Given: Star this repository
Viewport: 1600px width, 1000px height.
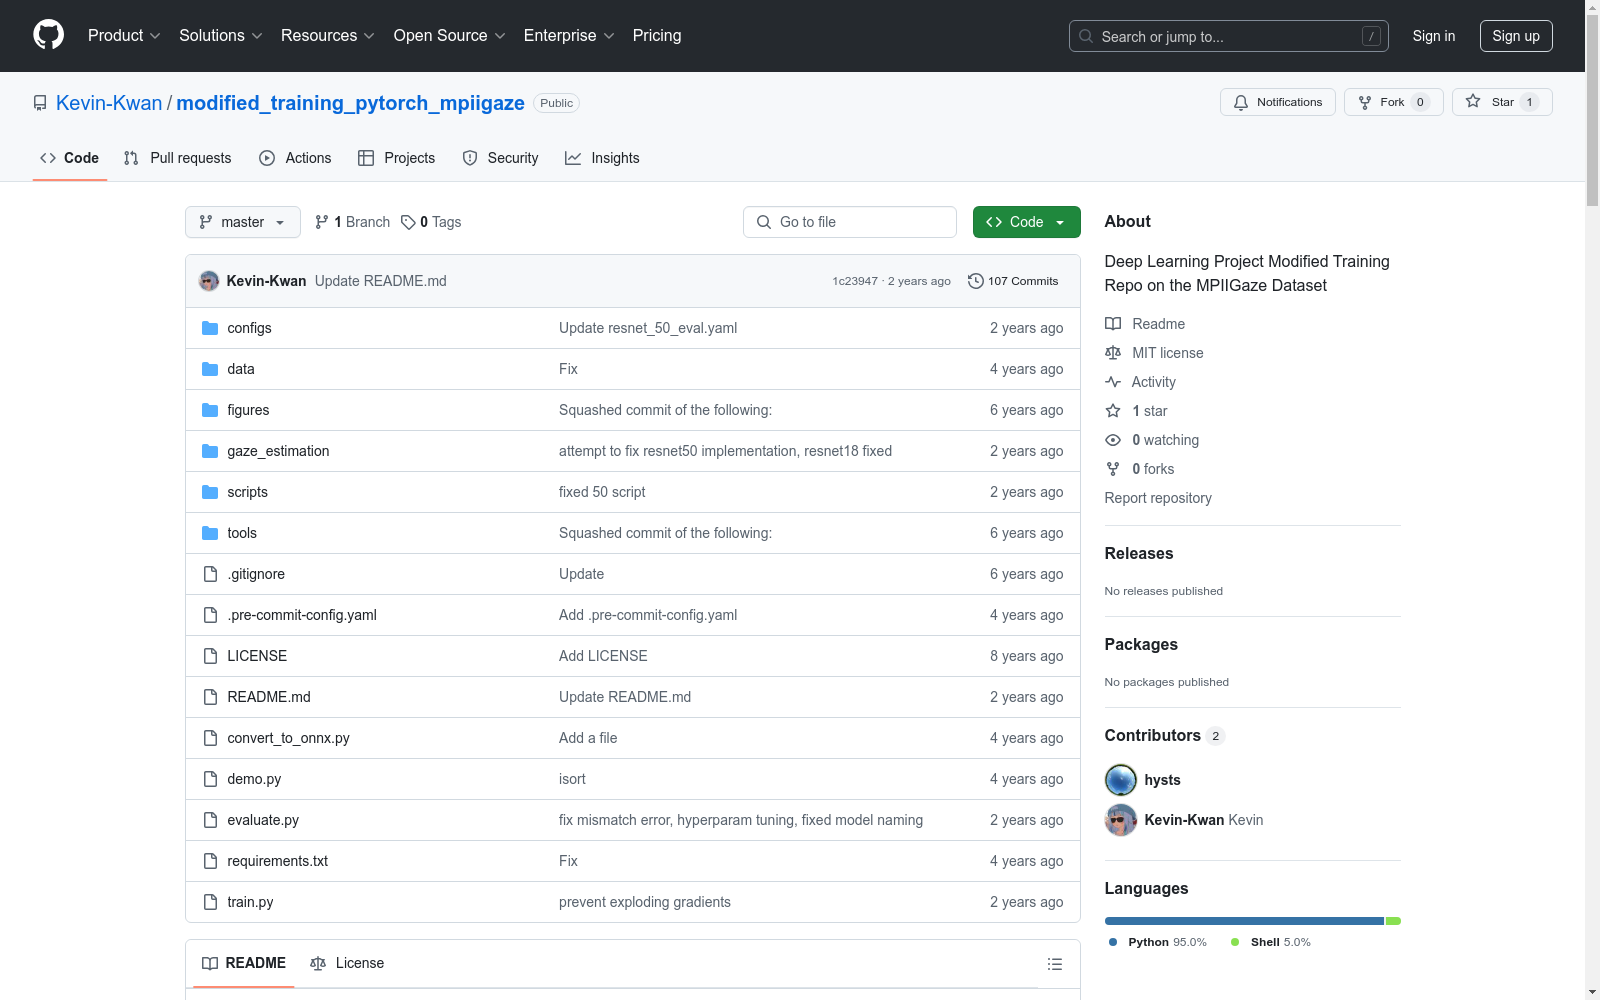Looking at the screenshot, I should point(1501,102).
